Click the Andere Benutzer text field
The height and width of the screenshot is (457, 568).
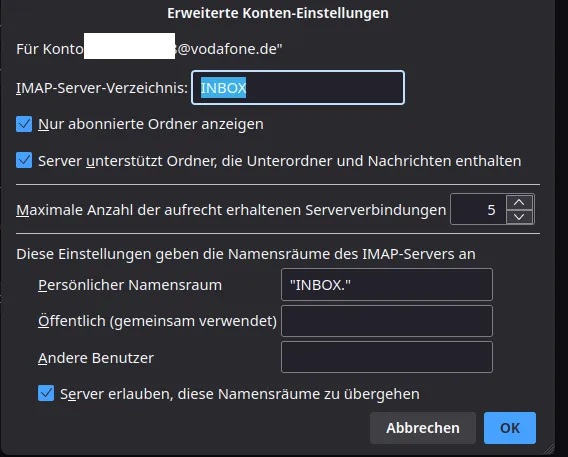pyautogui.click(x=387, y=357)
